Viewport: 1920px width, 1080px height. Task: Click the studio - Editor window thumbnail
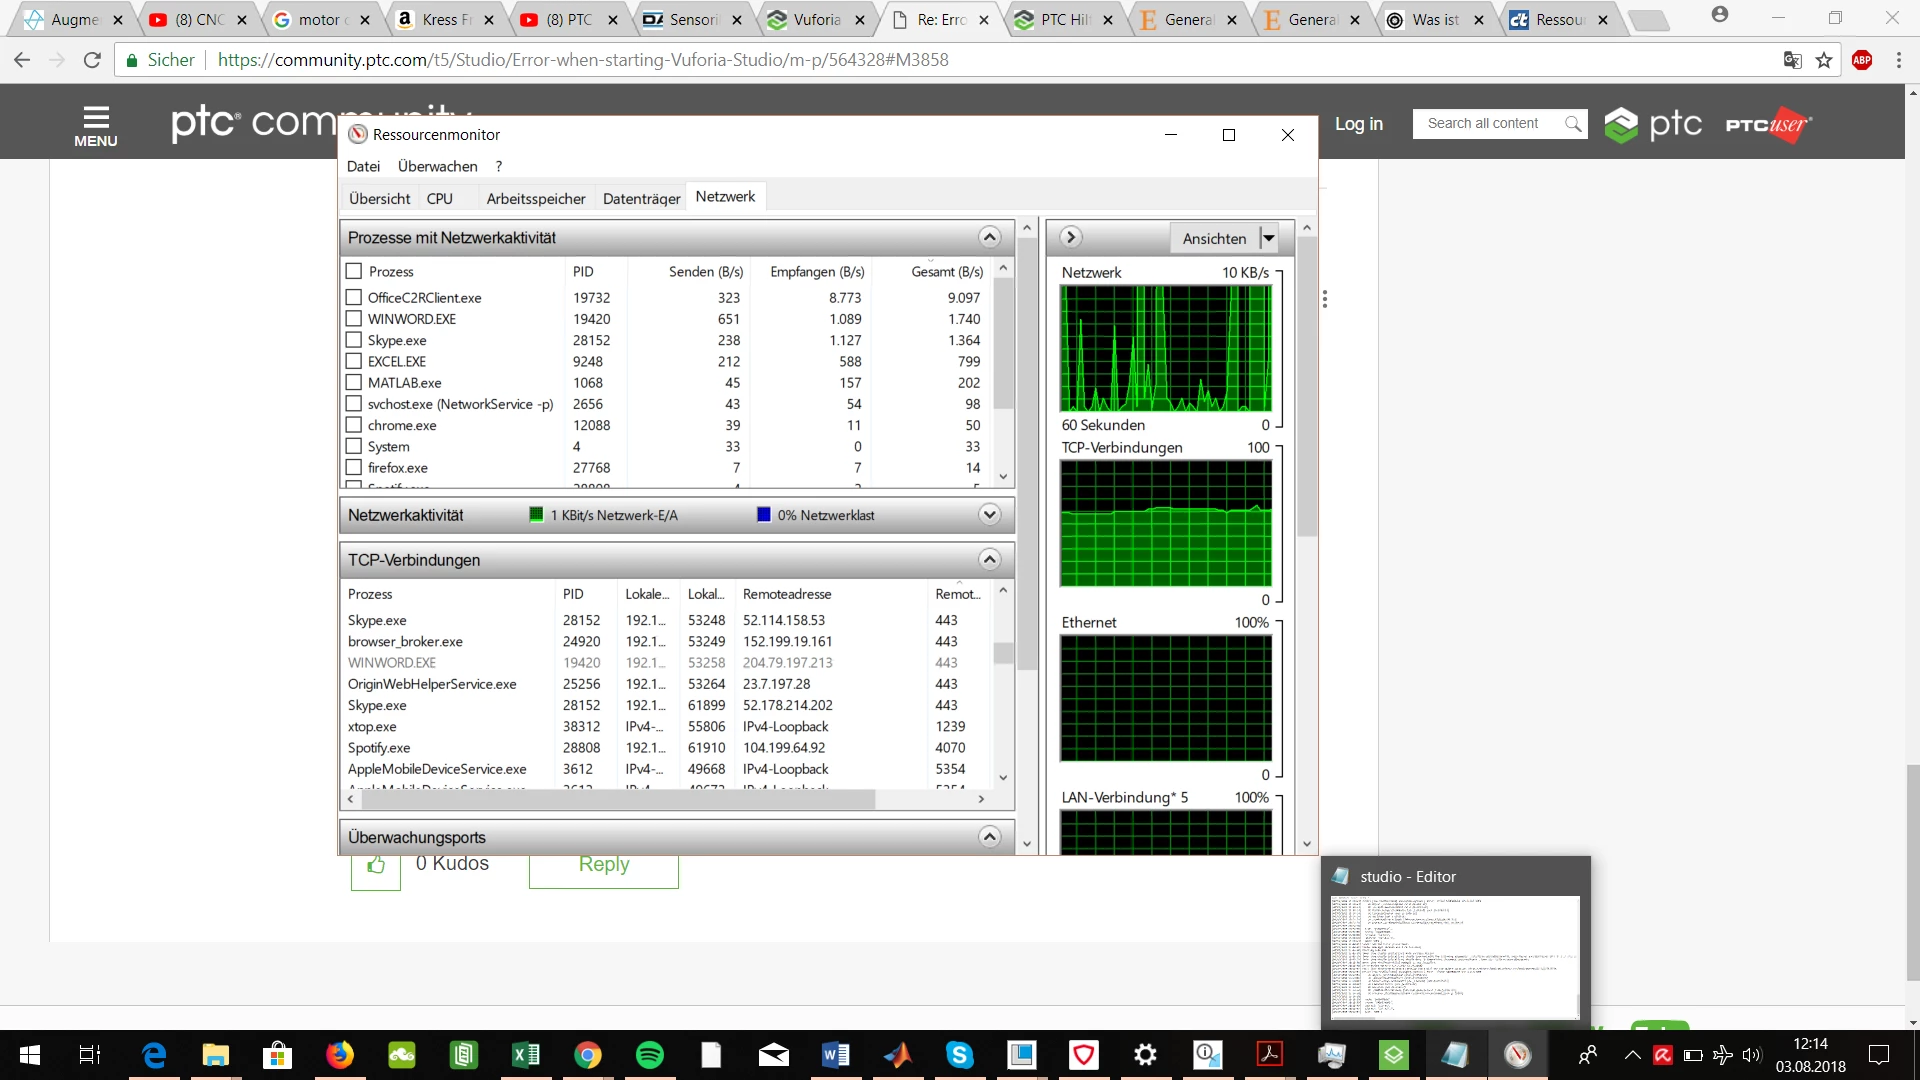(1455, 957)
